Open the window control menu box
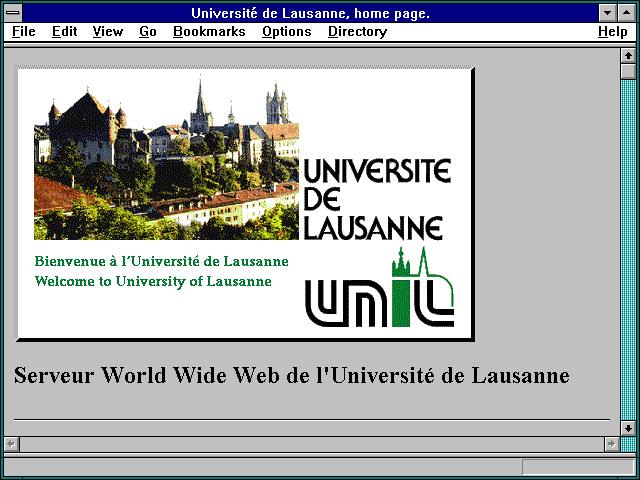 point(13,13)
